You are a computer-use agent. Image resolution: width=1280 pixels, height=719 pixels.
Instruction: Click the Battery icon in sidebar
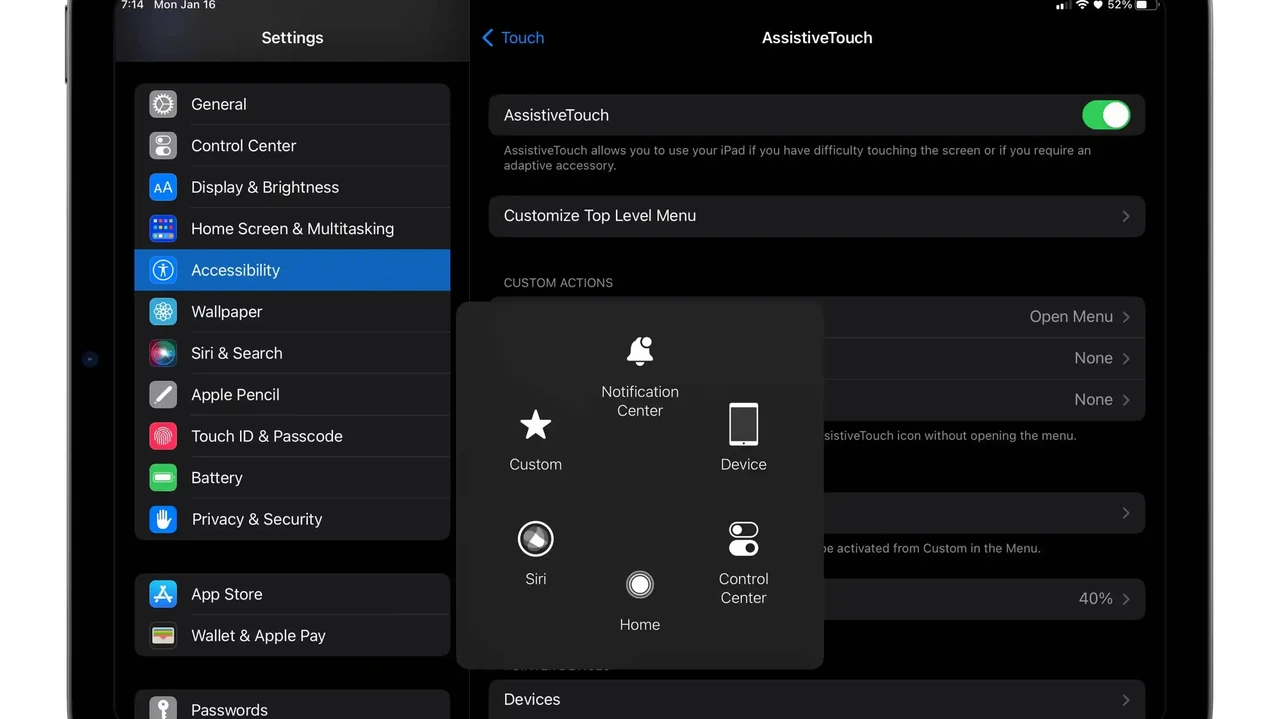coord(163,478)
